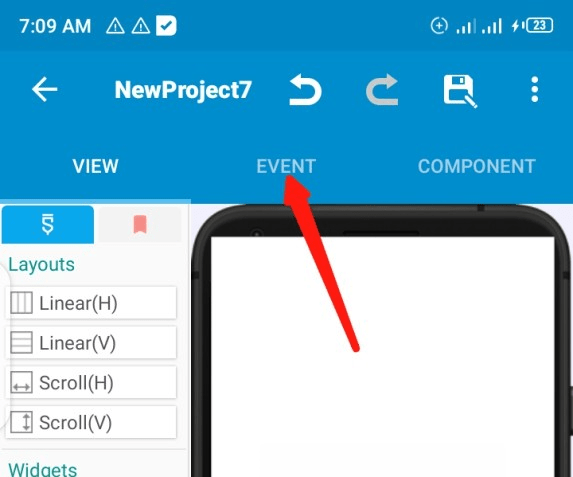Screen dimensions: 573x477
Task: Pick the Scroll(H) layout item
Action: tap(91, 382)
